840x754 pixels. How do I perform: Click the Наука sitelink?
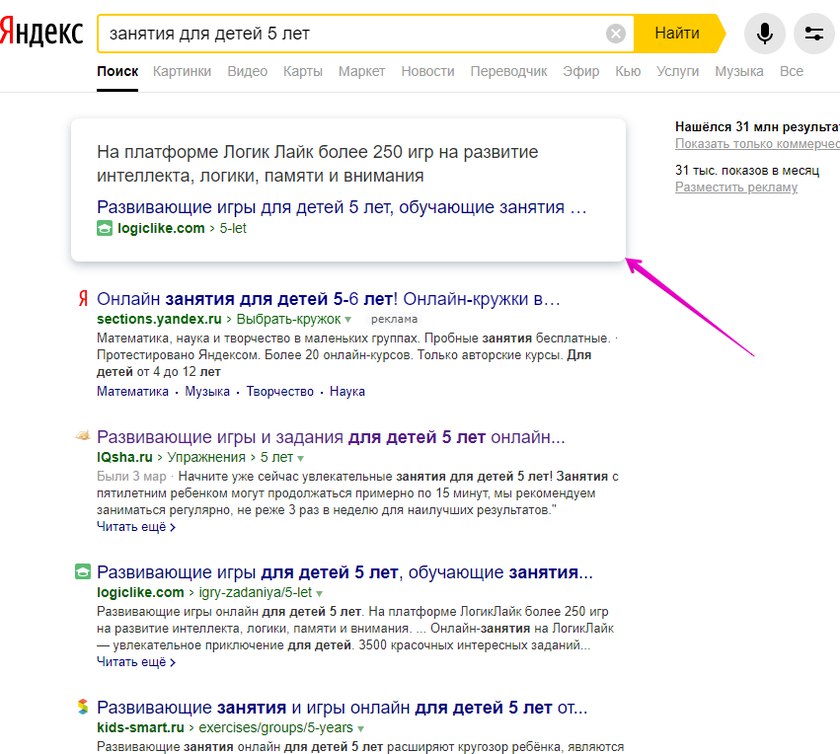[x=347, y=392]
